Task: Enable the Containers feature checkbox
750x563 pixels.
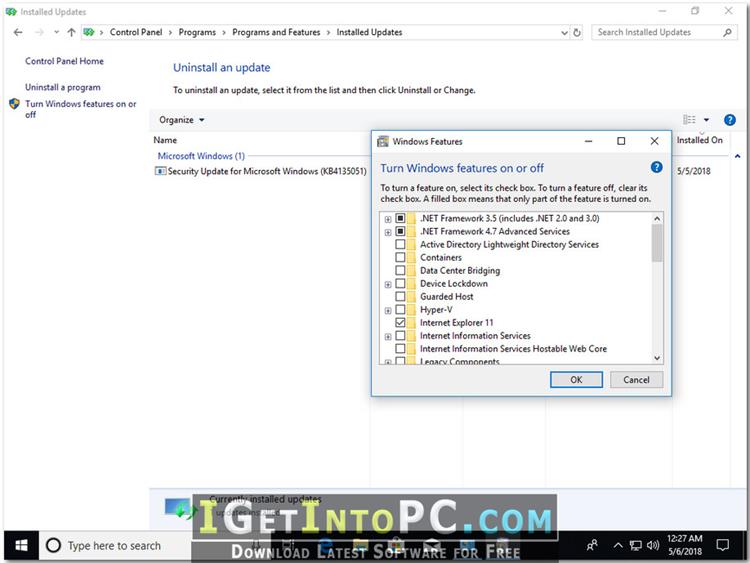Action: [400, 257]
